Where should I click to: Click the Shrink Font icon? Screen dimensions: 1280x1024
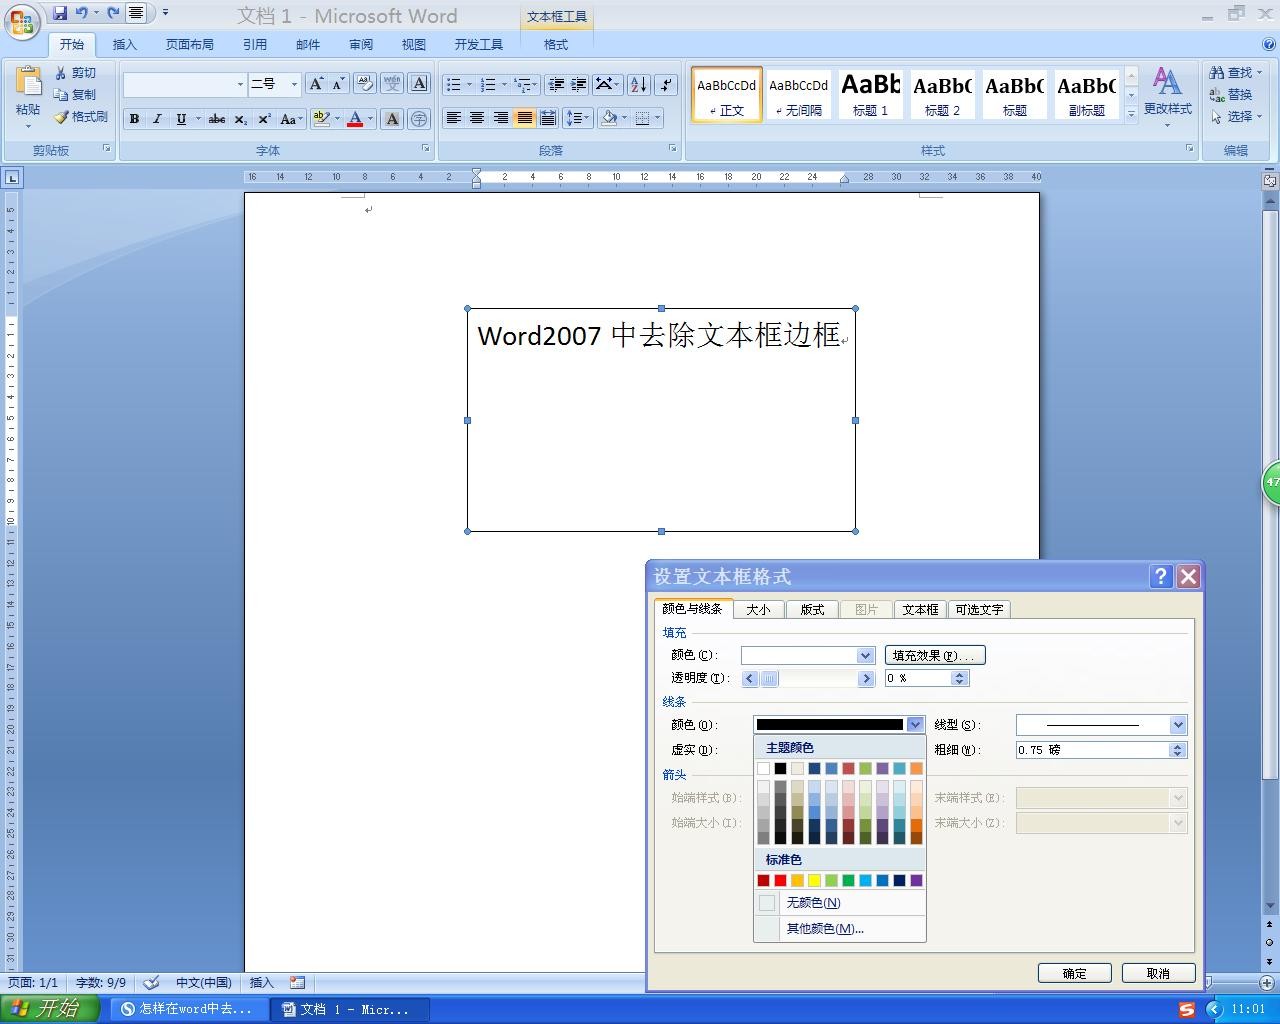tap(338, 84)
